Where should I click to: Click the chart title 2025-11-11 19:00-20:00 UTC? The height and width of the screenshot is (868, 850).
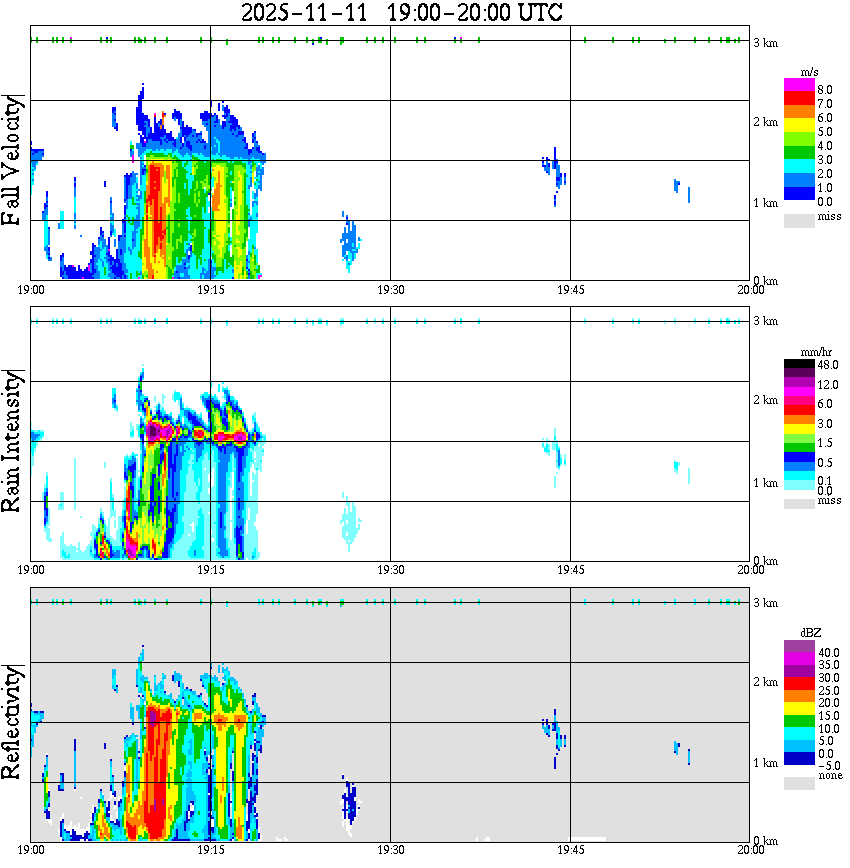coord(401,12)
